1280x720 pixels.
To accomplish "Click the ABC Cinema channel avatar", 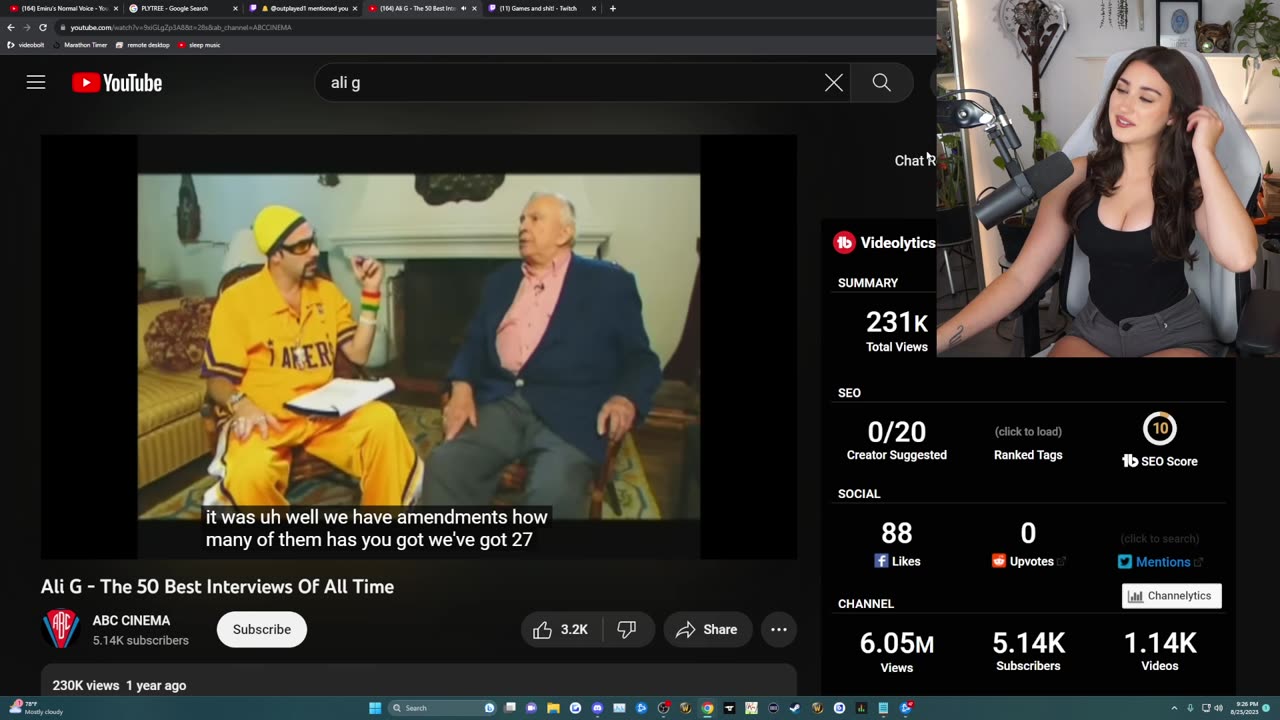I will click(60, 629).
